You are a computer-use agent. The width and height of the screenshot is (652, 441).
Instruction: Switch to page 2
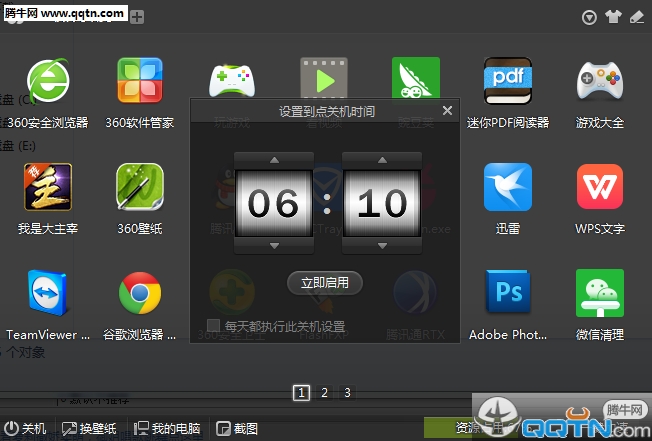click(x=324, y=392)
